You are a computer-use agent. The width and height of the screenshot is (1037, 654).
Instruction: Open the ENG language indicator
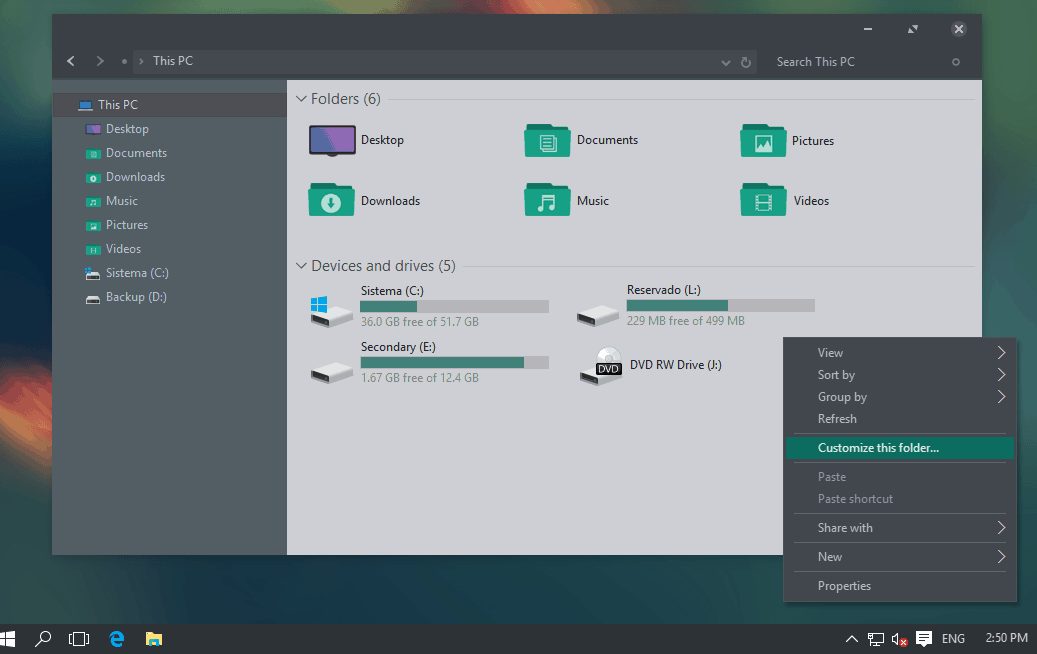click(953, 639)
